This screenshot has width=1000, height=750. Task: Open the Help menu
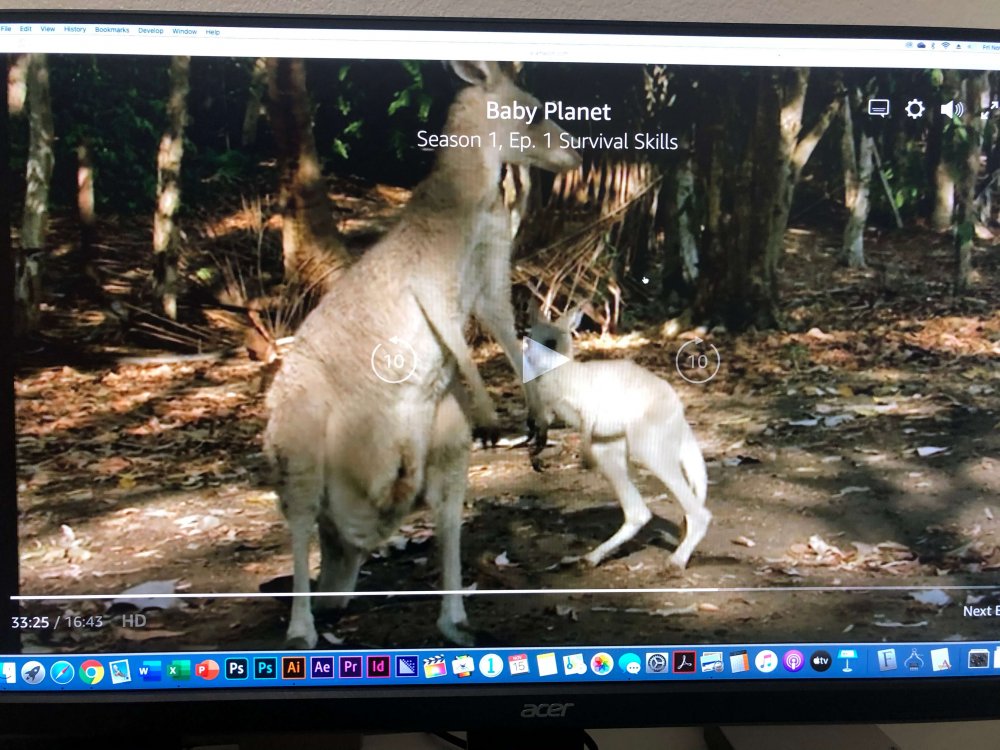[x=212, y=32]
